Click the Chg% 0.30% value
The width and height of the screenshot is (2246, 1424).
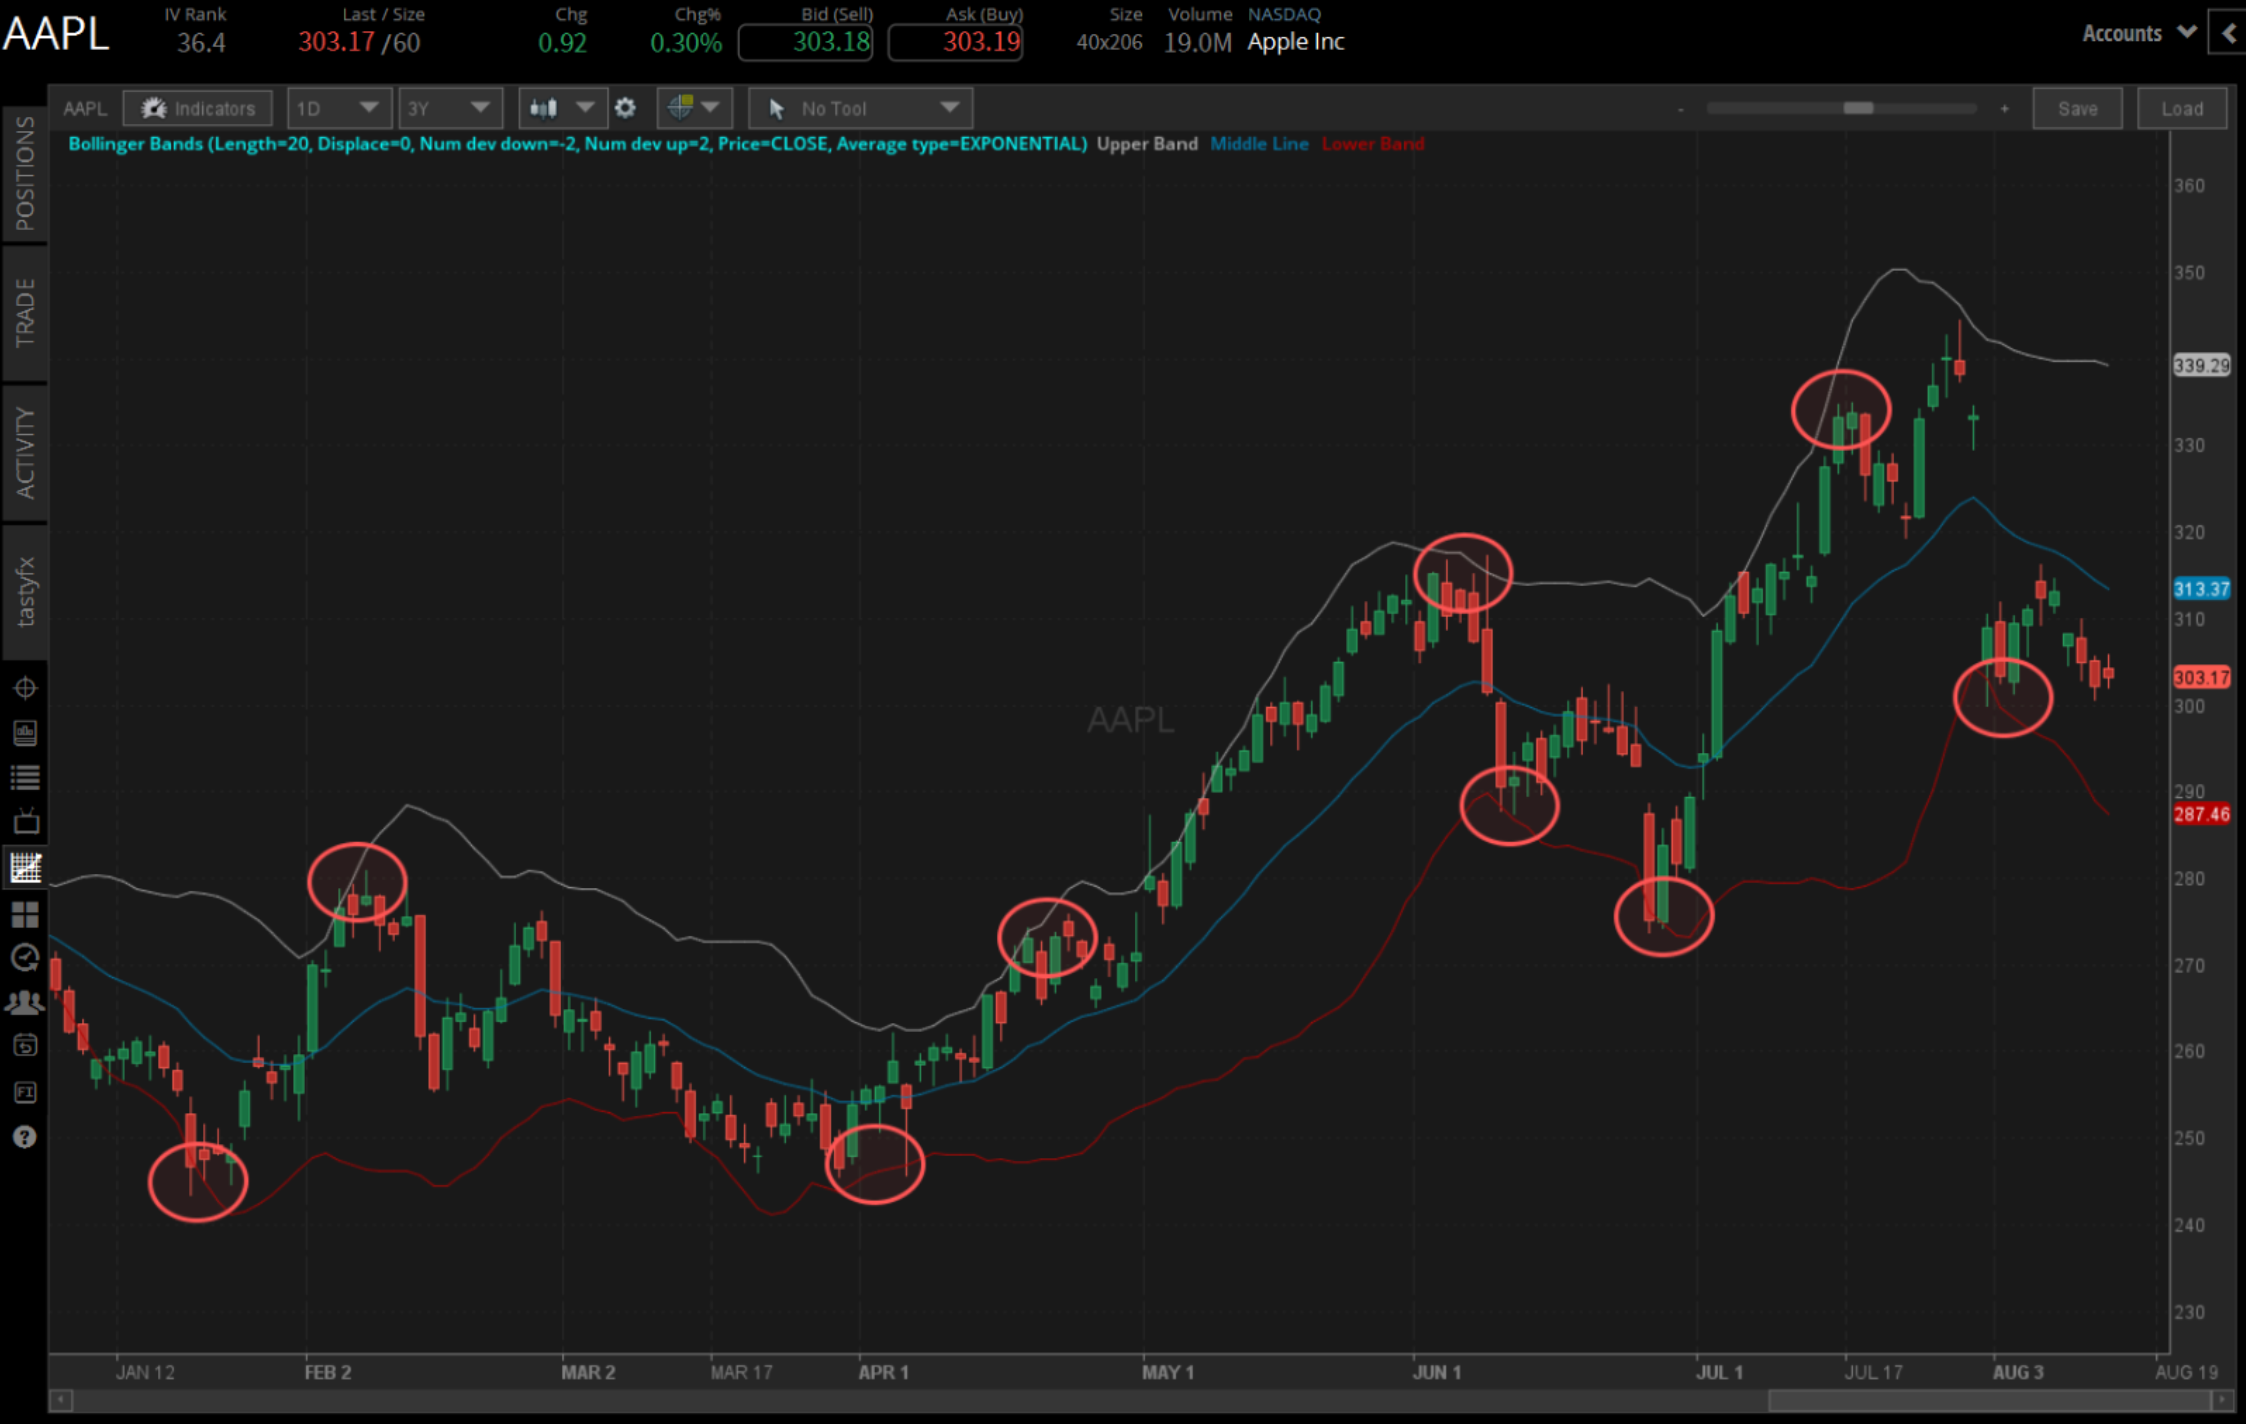tap(686, 43)
